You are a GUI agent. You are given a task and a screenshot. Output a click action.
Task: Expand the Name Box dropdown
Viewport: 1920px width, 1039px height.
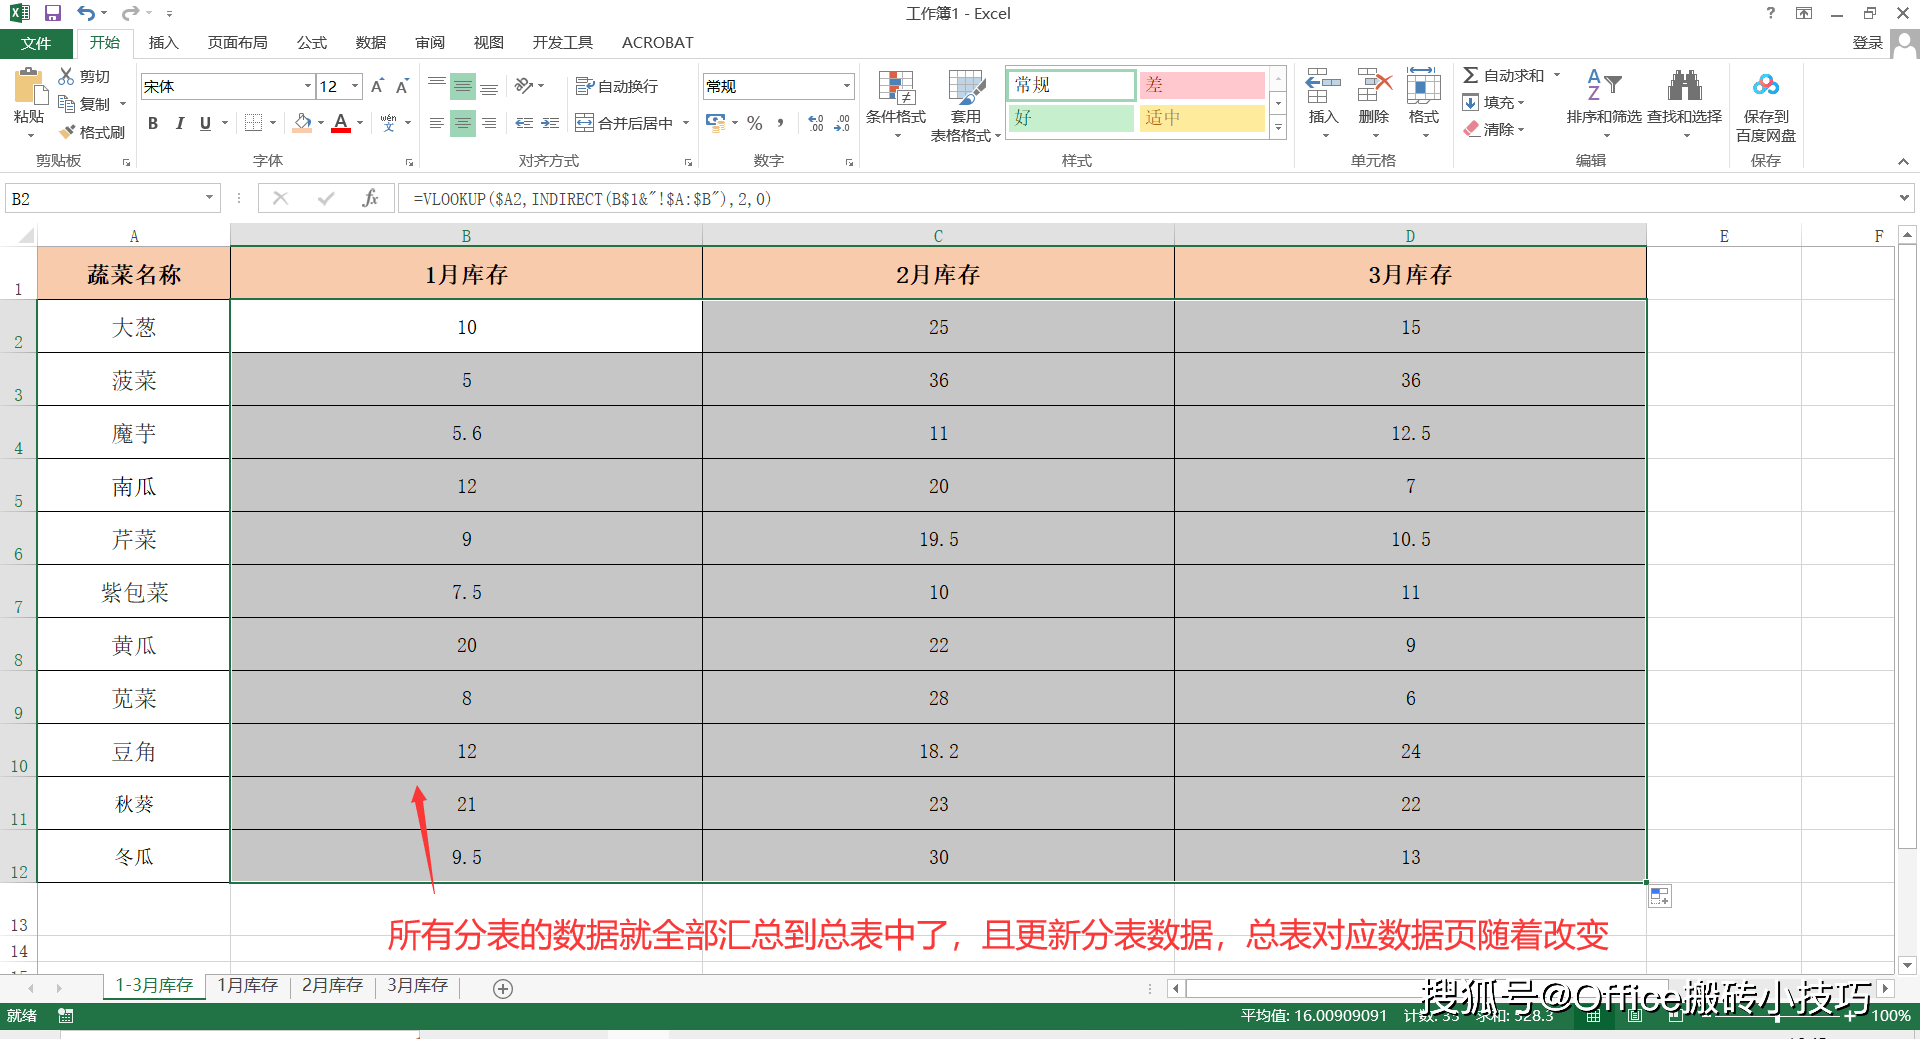tap(209, 198)
